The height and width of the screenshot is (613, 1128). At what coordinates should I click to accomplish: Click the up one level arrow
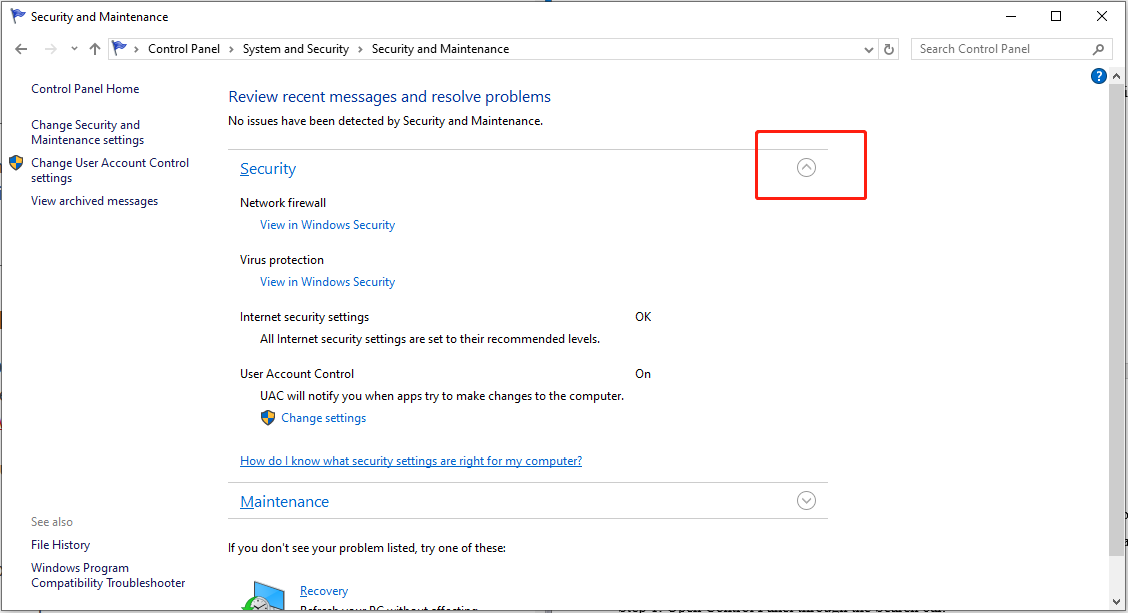(95, 49)
